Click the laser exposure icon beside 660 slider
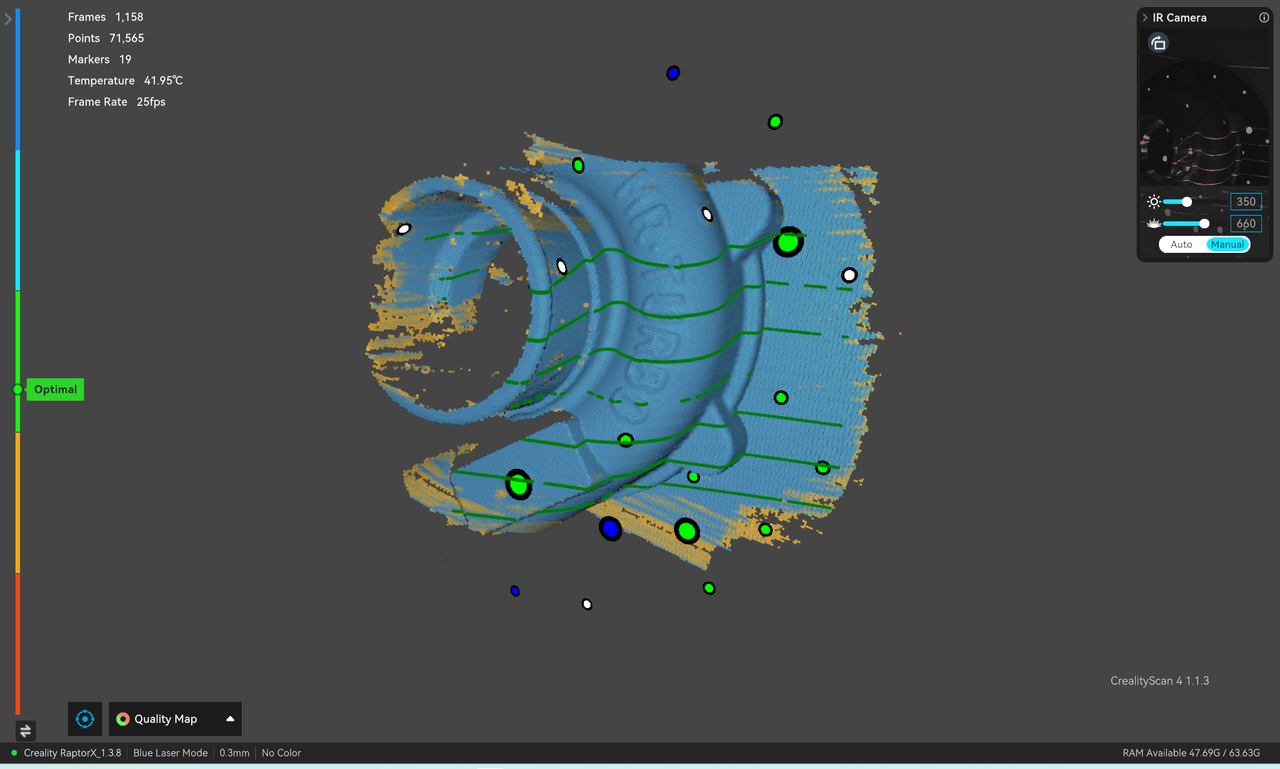This screenshot has height=769, width=1280. tap(1154, 224)
